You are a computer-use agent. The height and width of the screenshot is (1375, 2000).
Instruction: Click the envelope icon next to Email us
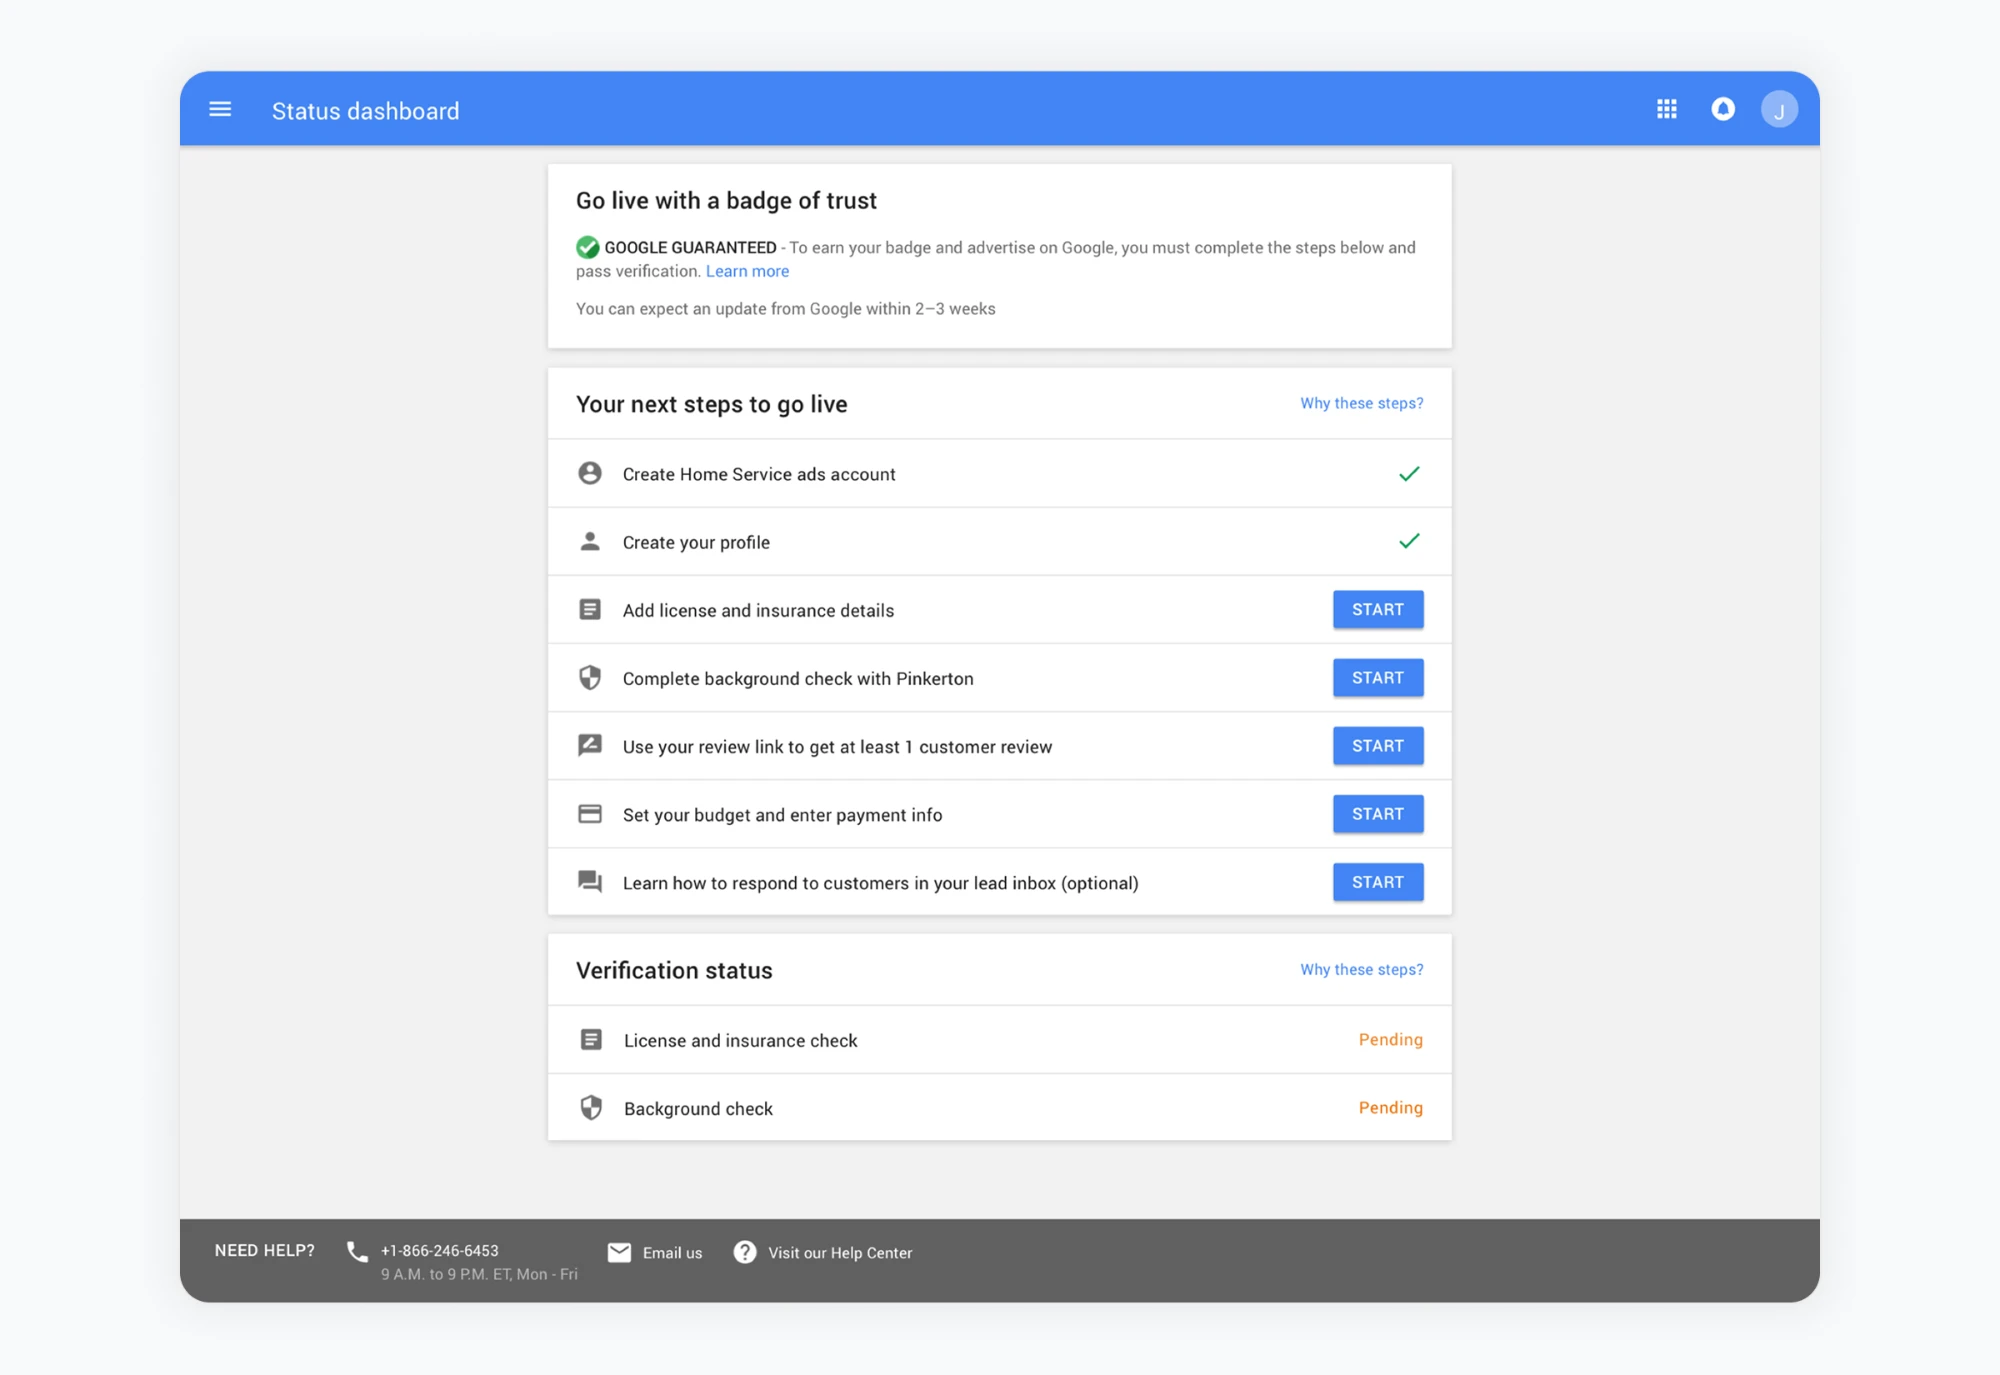coord(619,1252)
